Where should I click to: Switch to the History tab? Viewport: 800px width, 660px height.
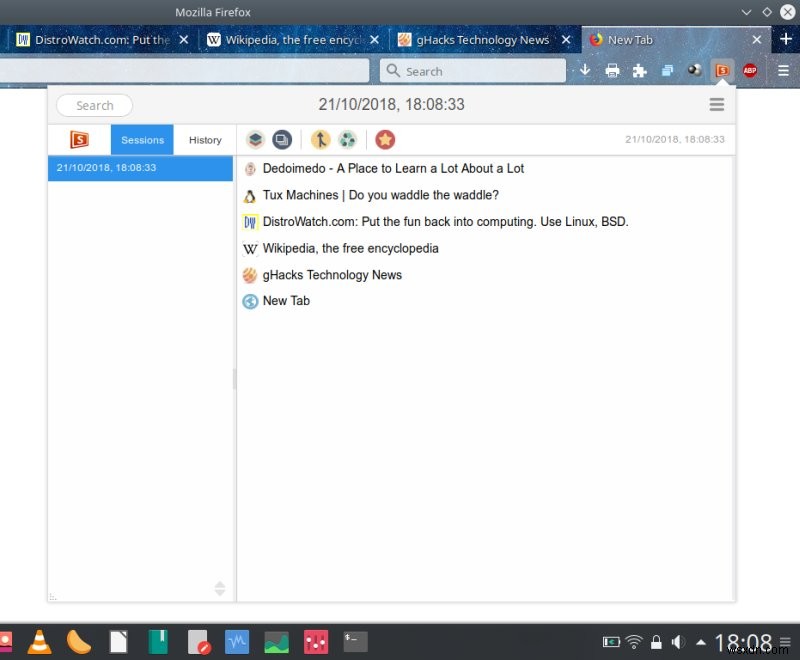coord(204,140)
